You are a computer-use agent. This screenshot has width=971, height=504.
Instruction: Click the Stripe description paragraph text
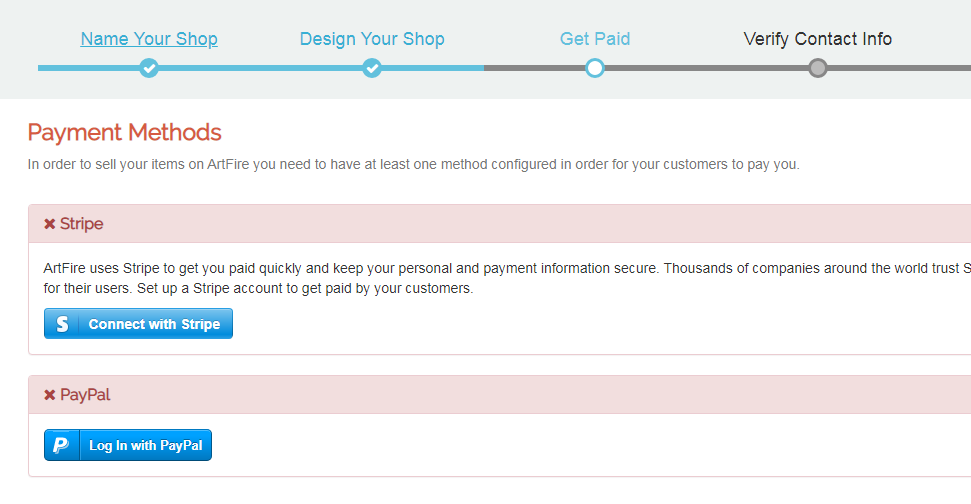pyautogui.click(x=400, y=279)
